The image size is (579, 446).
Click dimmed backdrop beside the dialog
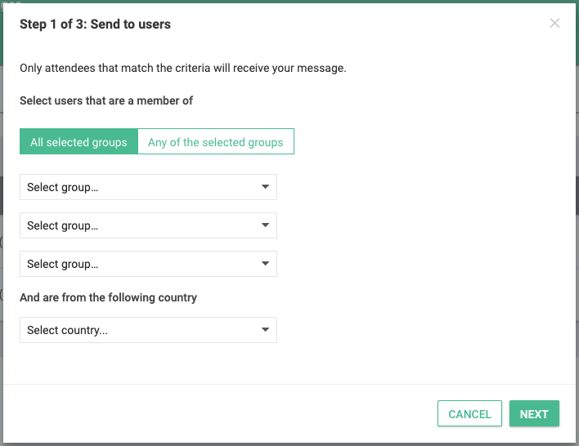coord(577,222)
